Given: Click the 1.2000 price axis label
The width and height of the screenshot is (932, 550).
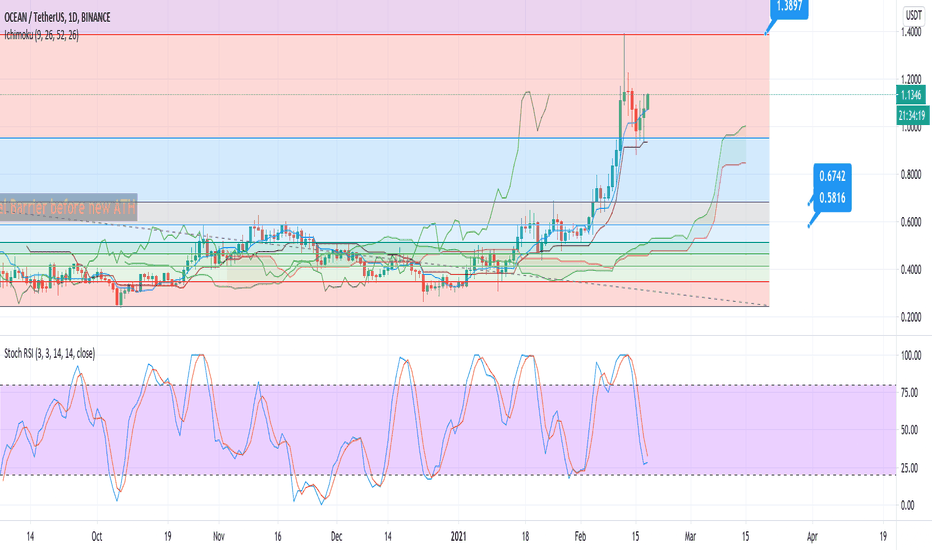Looking at the screenshot, I should point(911,80).
